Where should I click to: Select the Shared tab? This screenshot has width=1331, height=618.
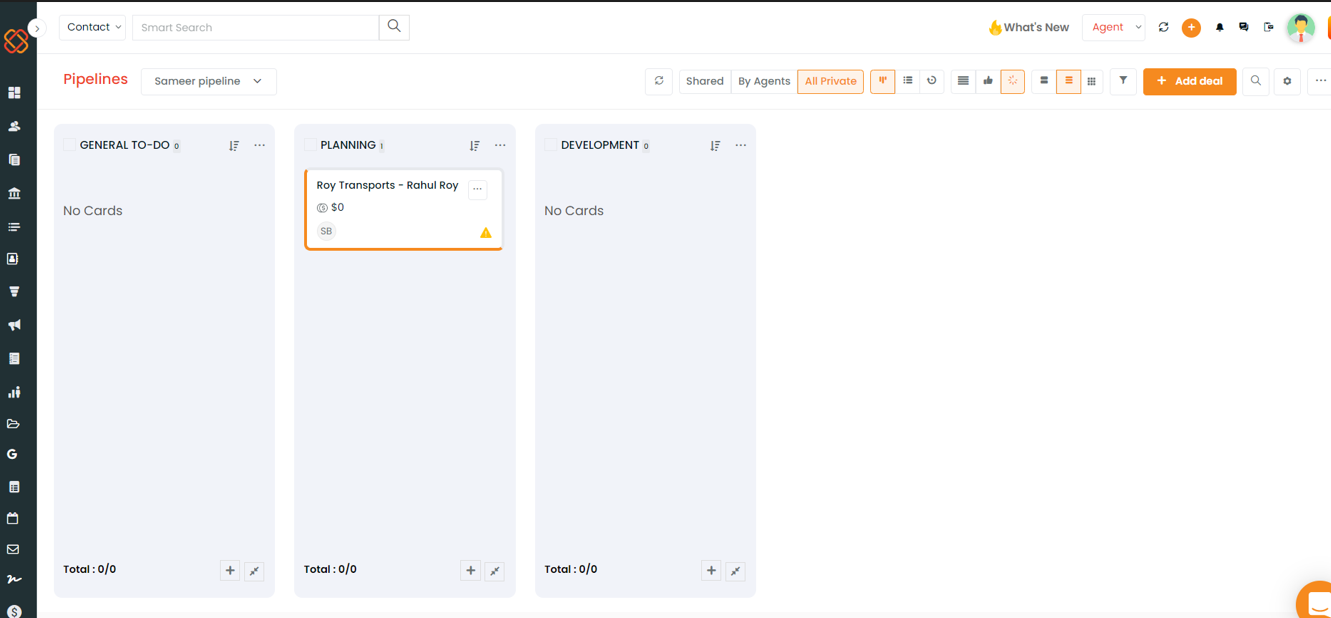[x=705, y=81]
